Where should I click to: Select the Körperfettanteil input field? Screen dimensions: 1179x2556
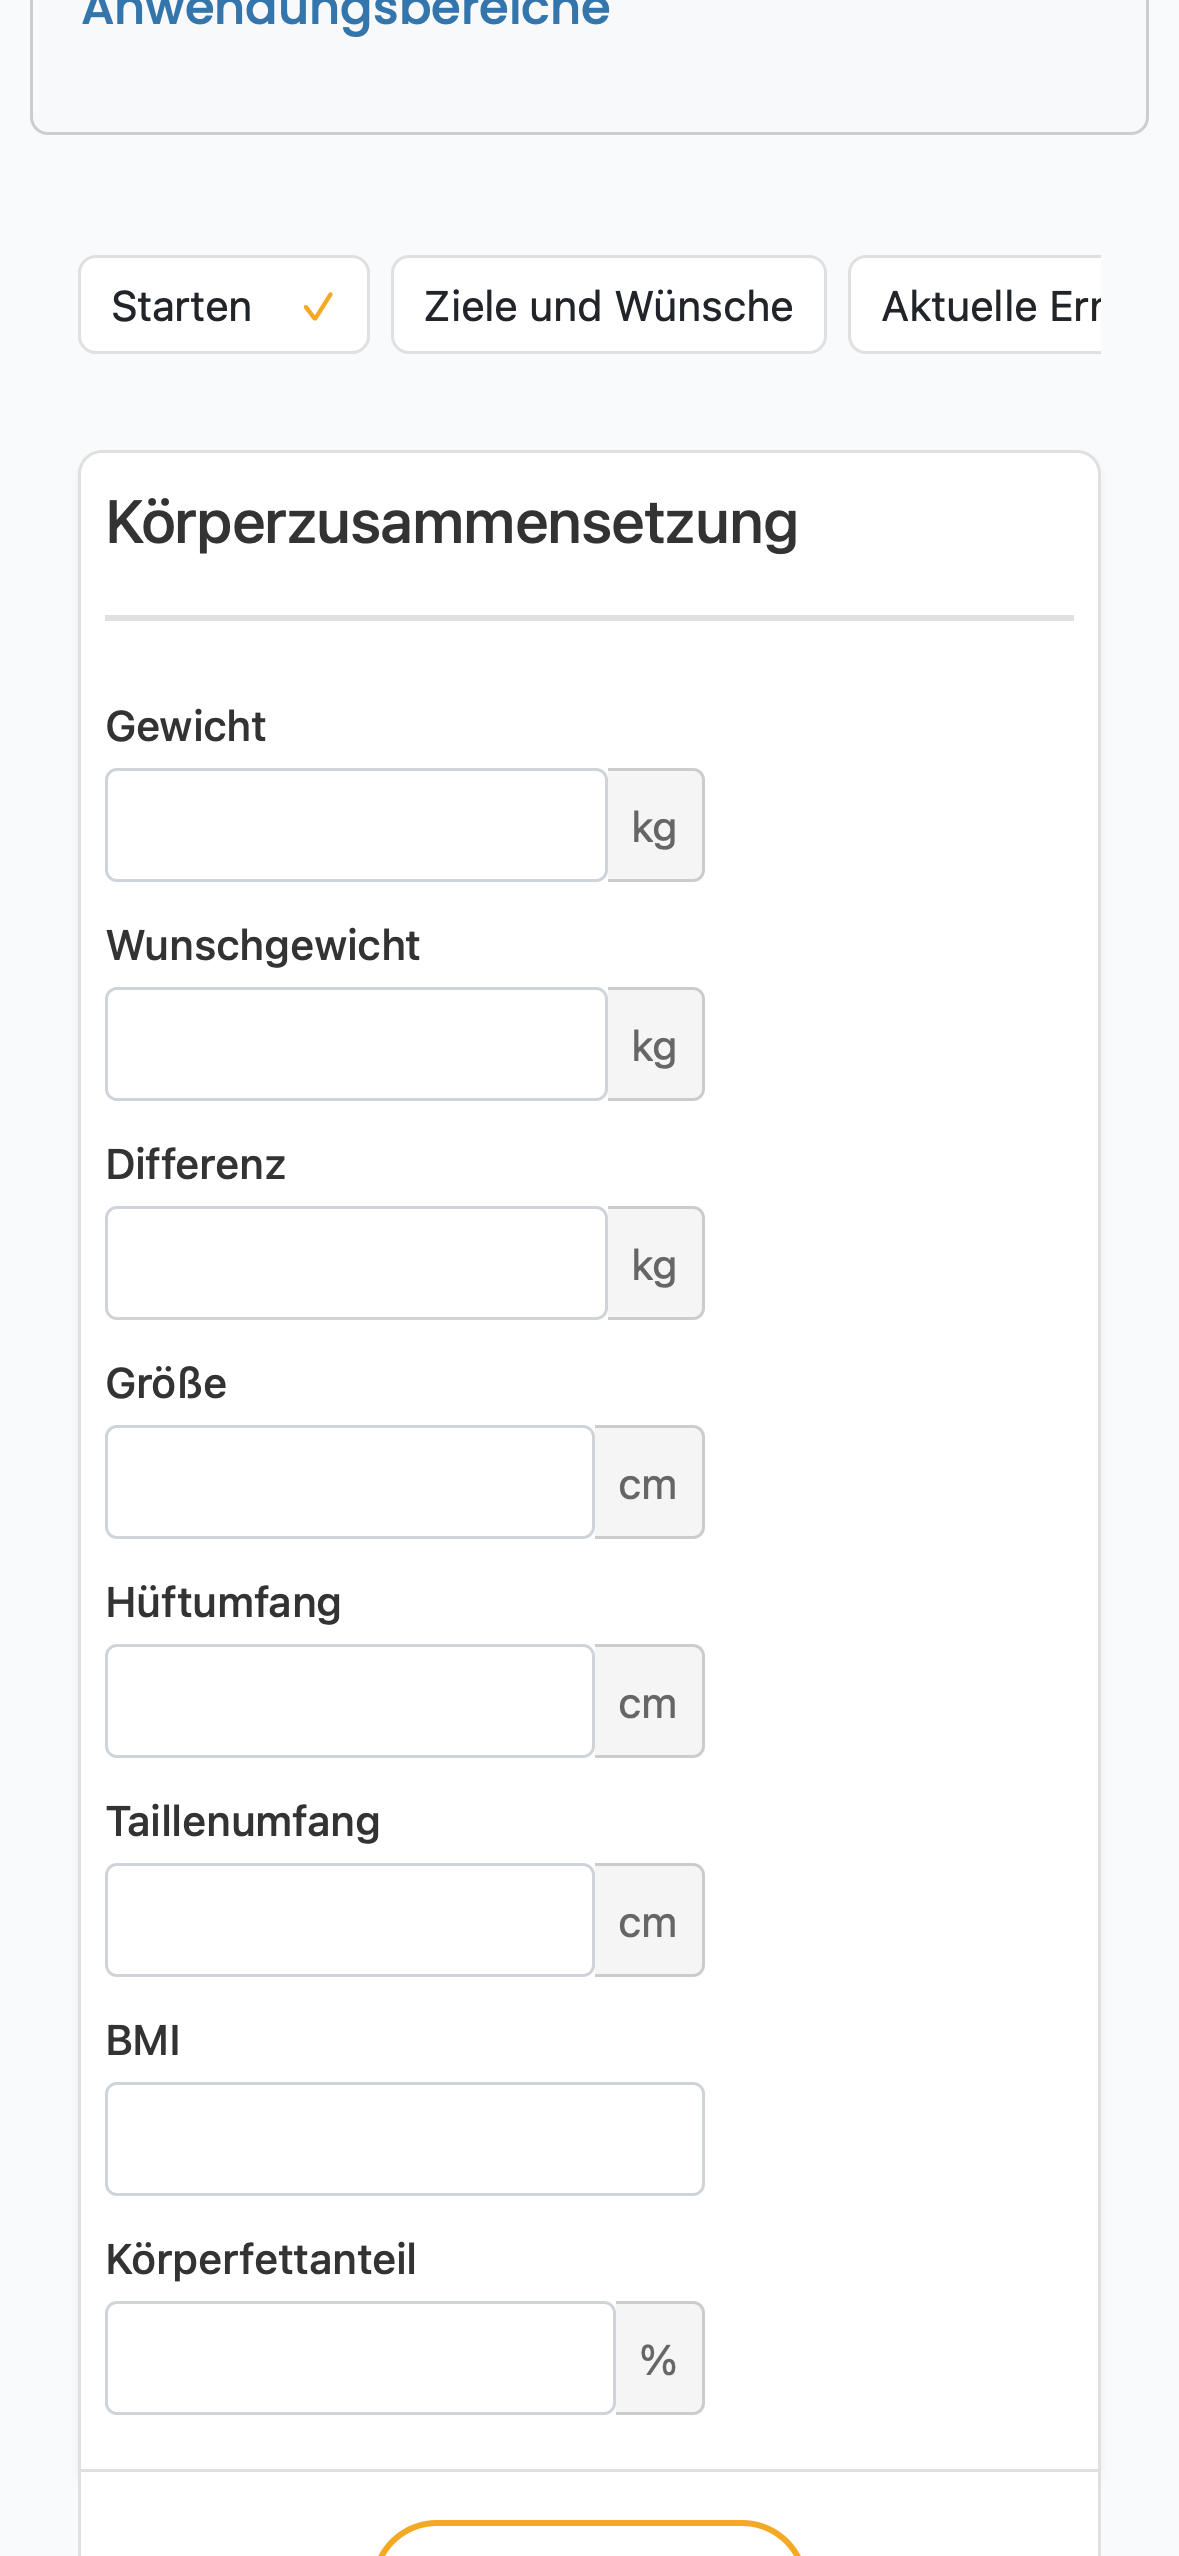[x=360, y=2358]
